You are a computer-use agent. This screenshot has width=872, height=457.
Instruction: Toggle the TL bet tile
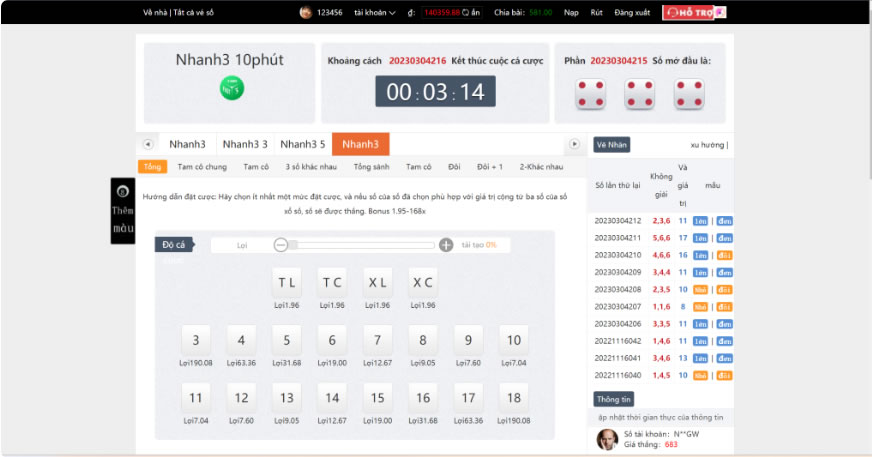pos(286,282)
